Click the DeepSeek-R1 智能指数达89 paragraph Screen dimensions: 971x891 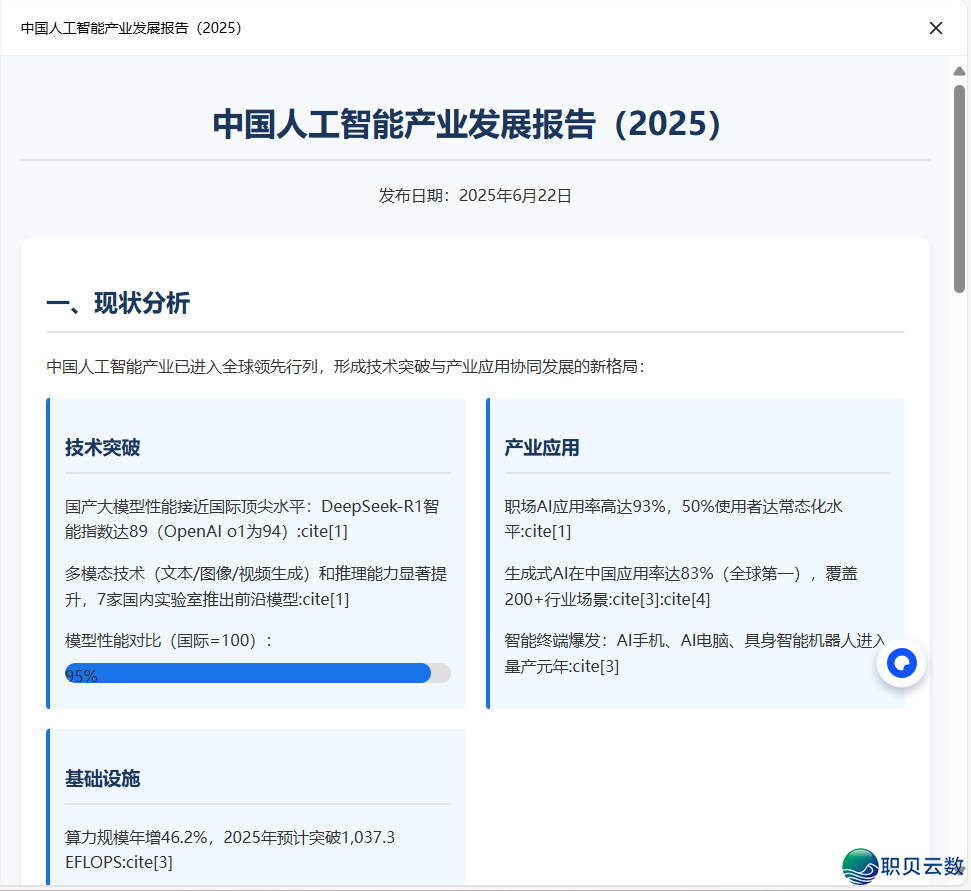252,519
